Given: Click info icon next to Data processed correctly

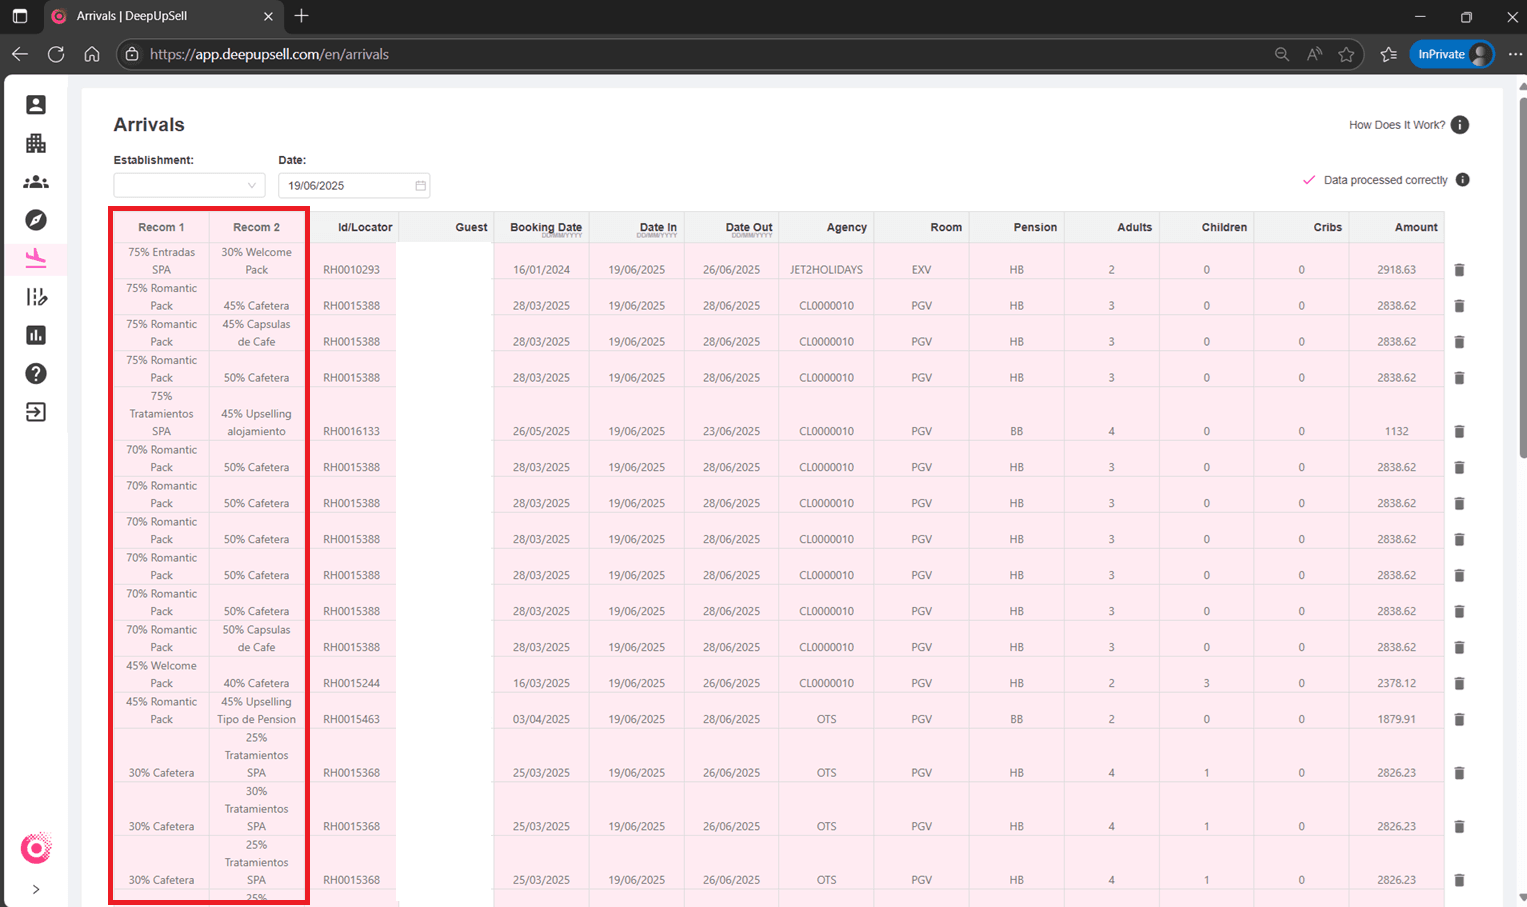Looking at the screenshot, I should pyautogui.click(x=1462, y=180).
